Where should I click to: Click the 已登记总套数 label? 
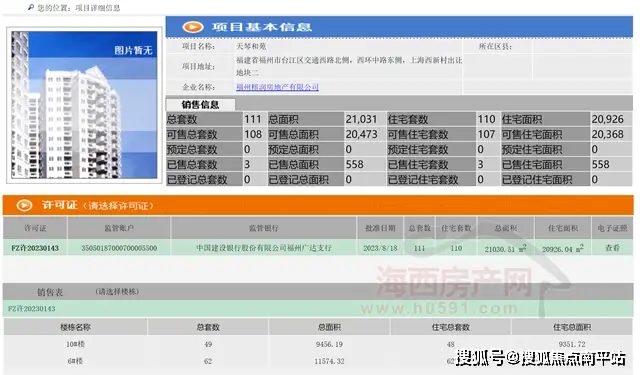(x=197, y=180)
